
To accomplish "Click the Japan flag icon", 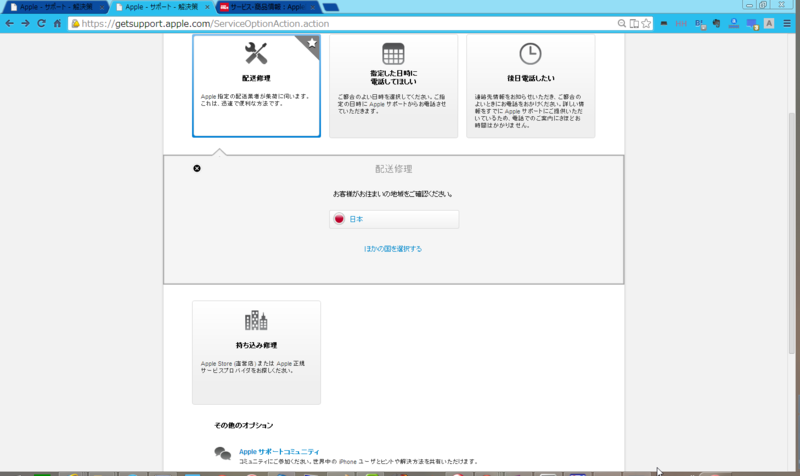I will click(339, 219).
